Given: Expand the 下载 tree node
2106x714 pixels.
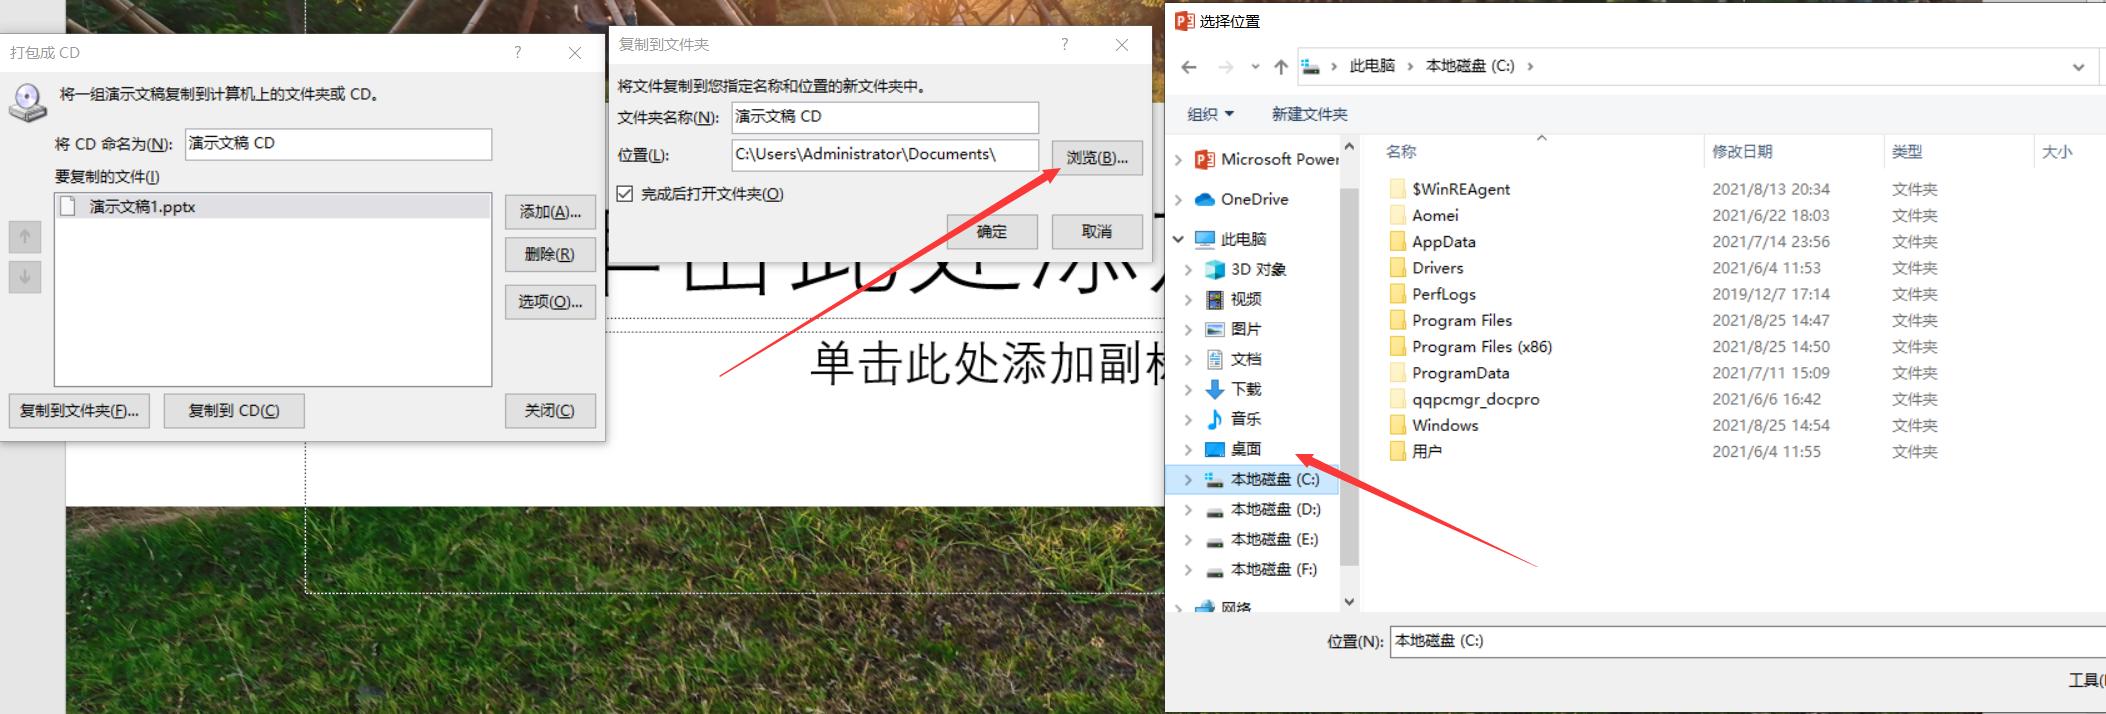Looking at the screenshot, I should coord(1188,389).
